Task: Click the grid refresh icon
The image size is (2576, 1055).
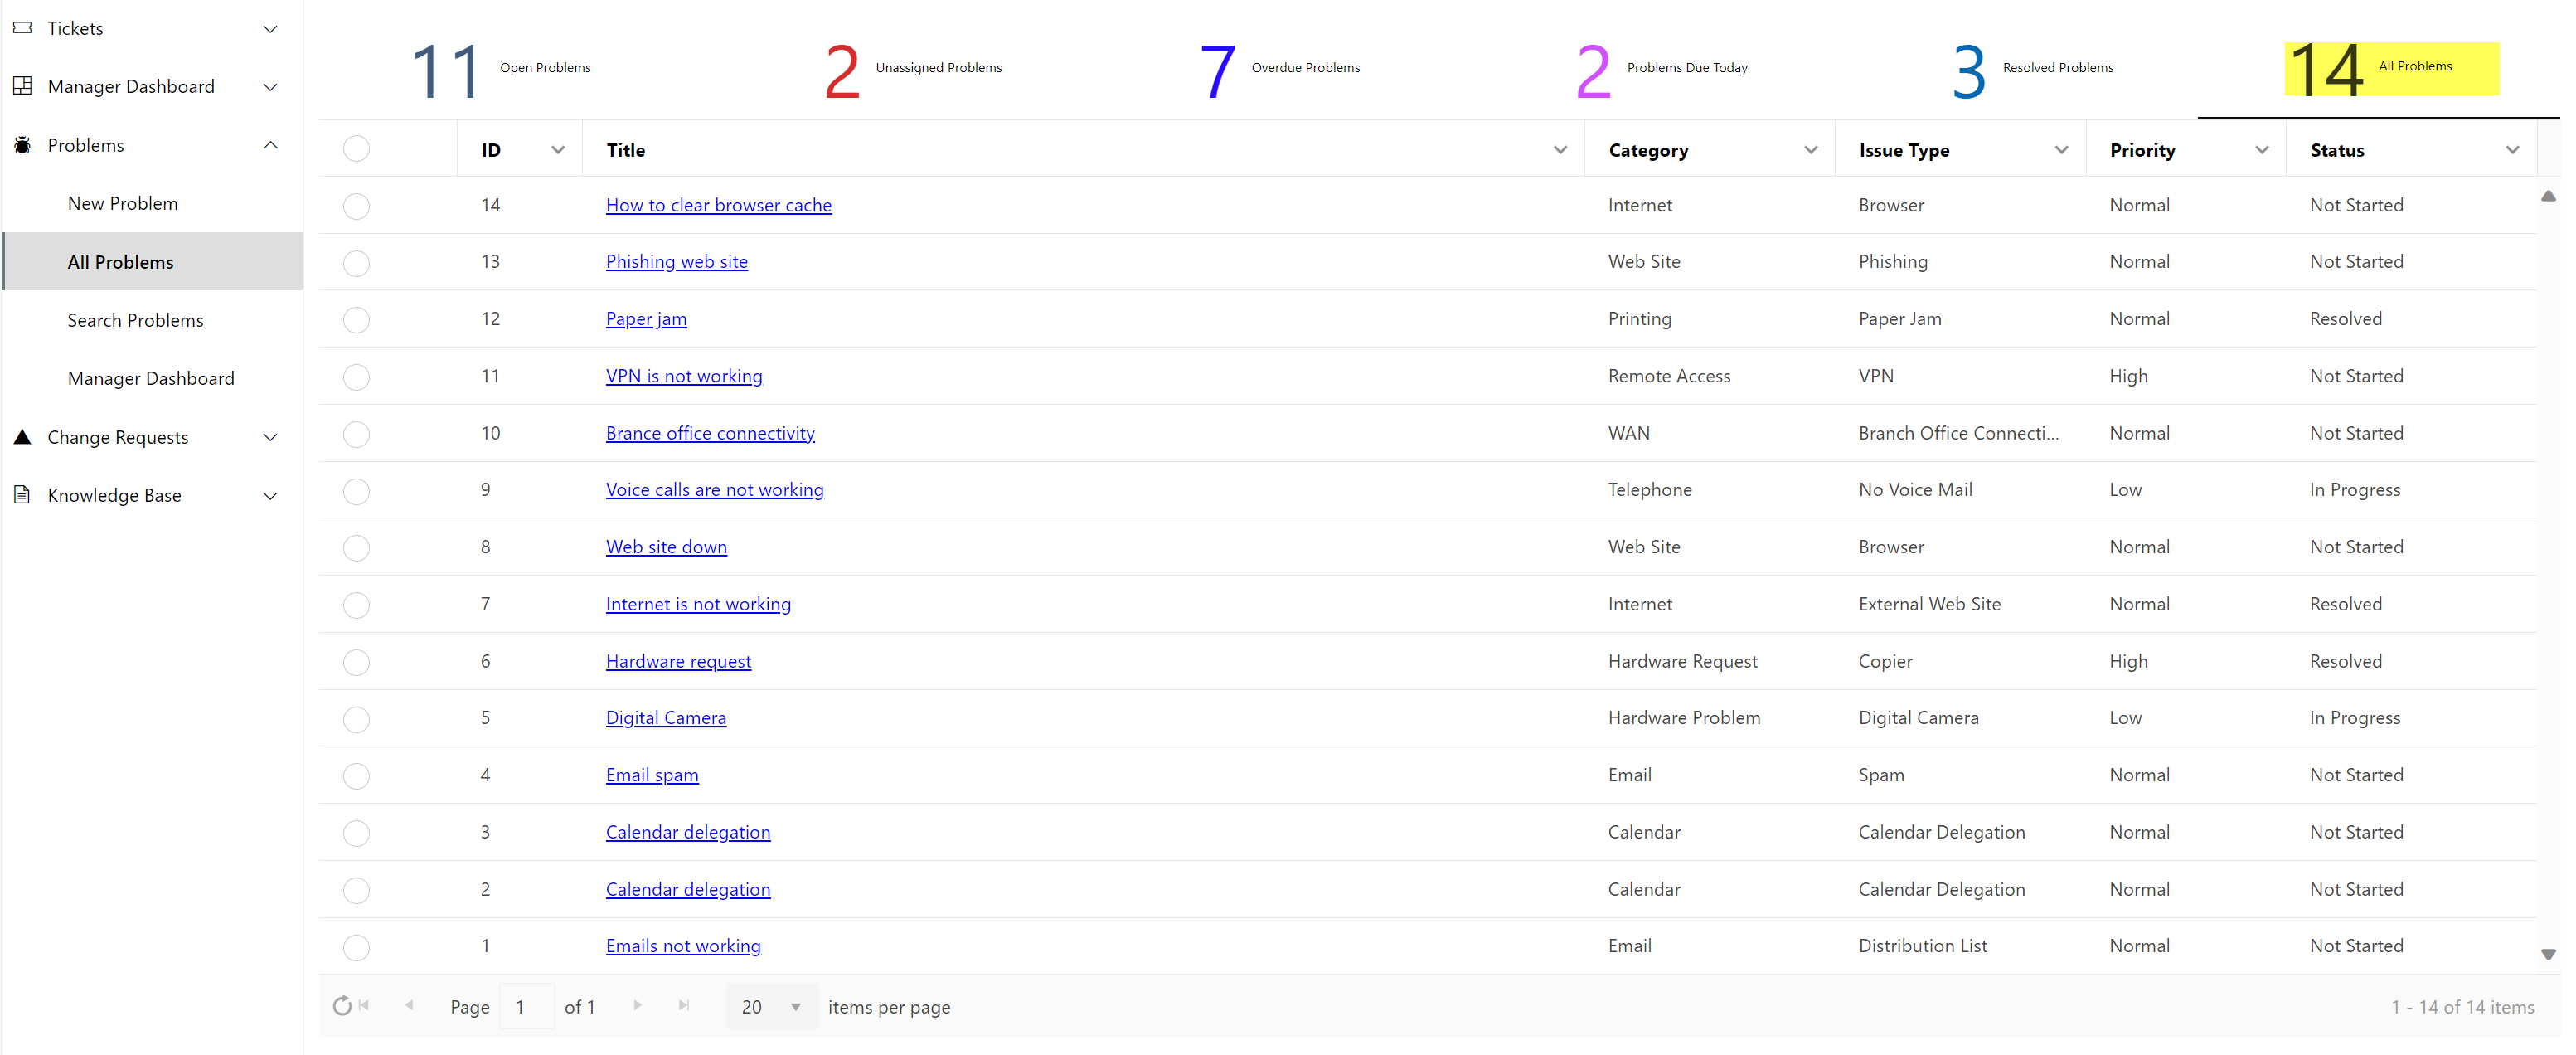Action: click(x=342, y=1006)
